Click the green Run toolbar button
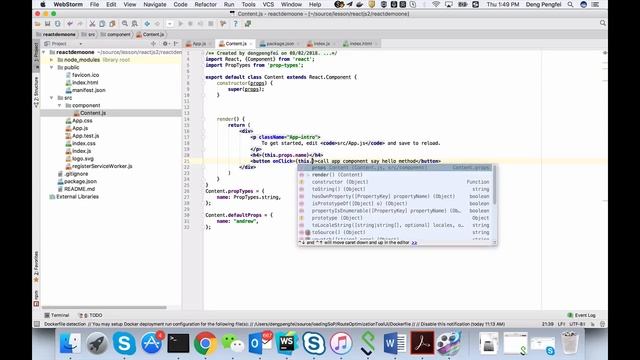 [x=180, y=24]
